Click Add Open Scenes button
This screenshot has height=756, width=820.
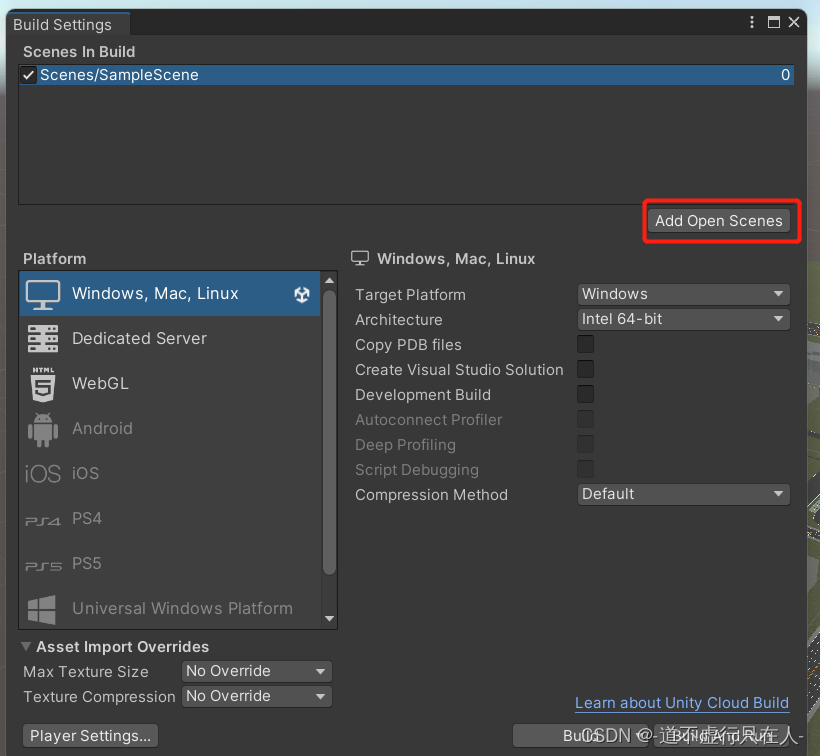719,221
